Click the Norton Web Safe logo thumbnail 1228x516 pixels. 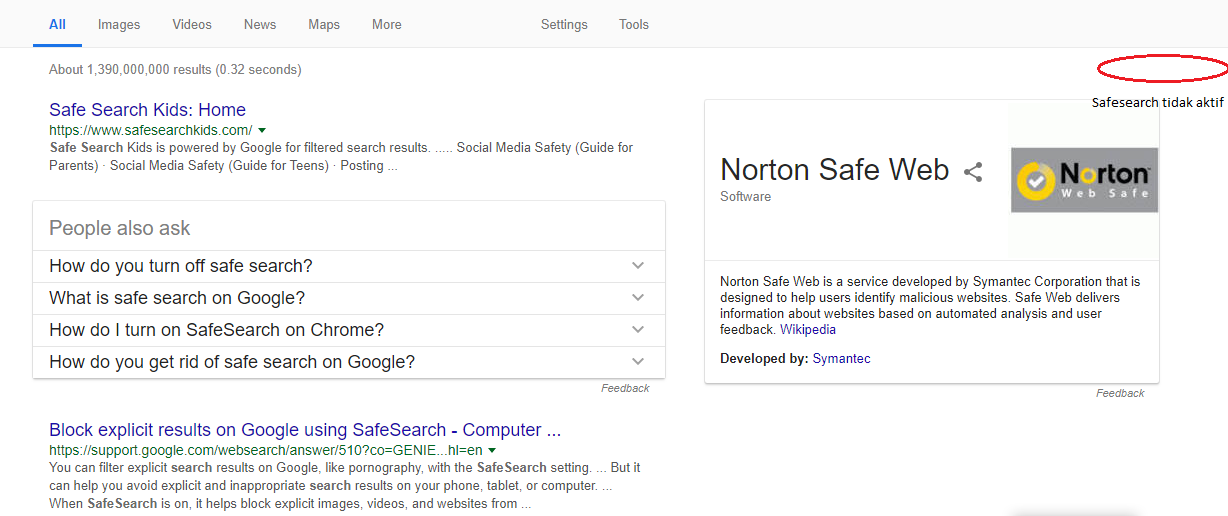pos(1084,180)
